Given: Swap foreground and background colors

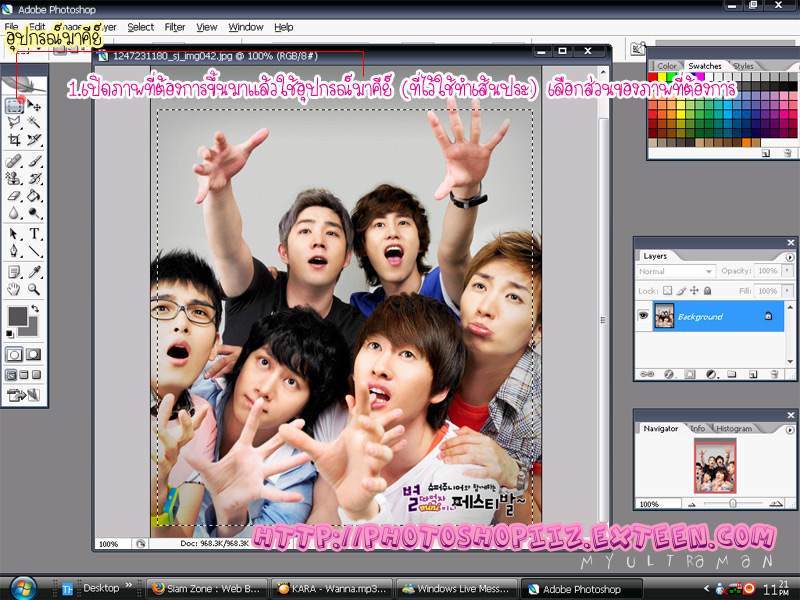Looking at the screenshot, I should (x=35, y=308).
